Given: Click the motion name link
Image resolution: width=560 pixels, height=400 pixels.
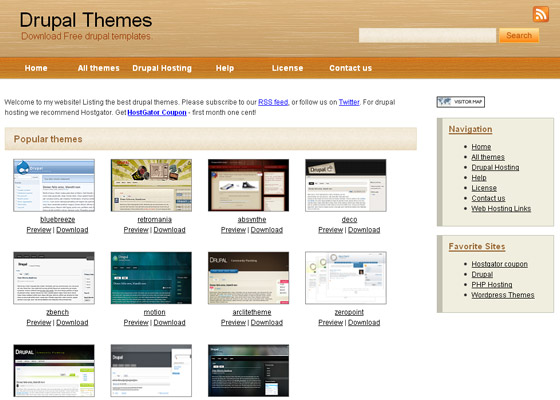Looking at the screenshot, I should click(155, 312).
